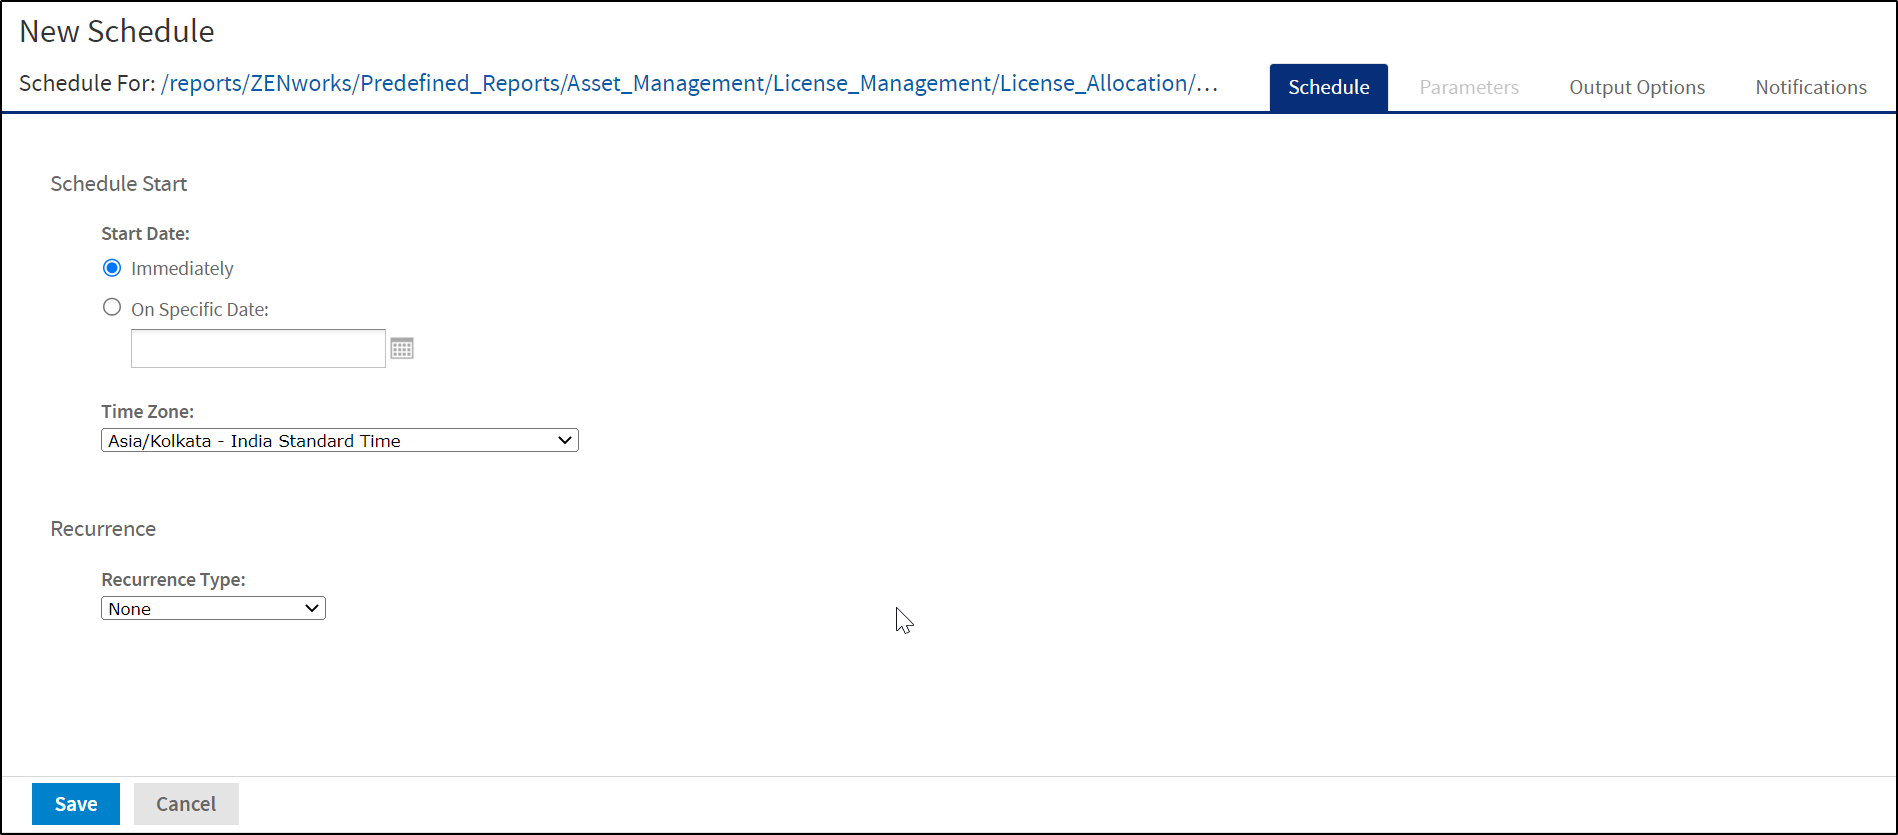The width and height of the screenshot is (1898, 835).
Task: Click the Schedule For label text
Action: coord(87,84)
